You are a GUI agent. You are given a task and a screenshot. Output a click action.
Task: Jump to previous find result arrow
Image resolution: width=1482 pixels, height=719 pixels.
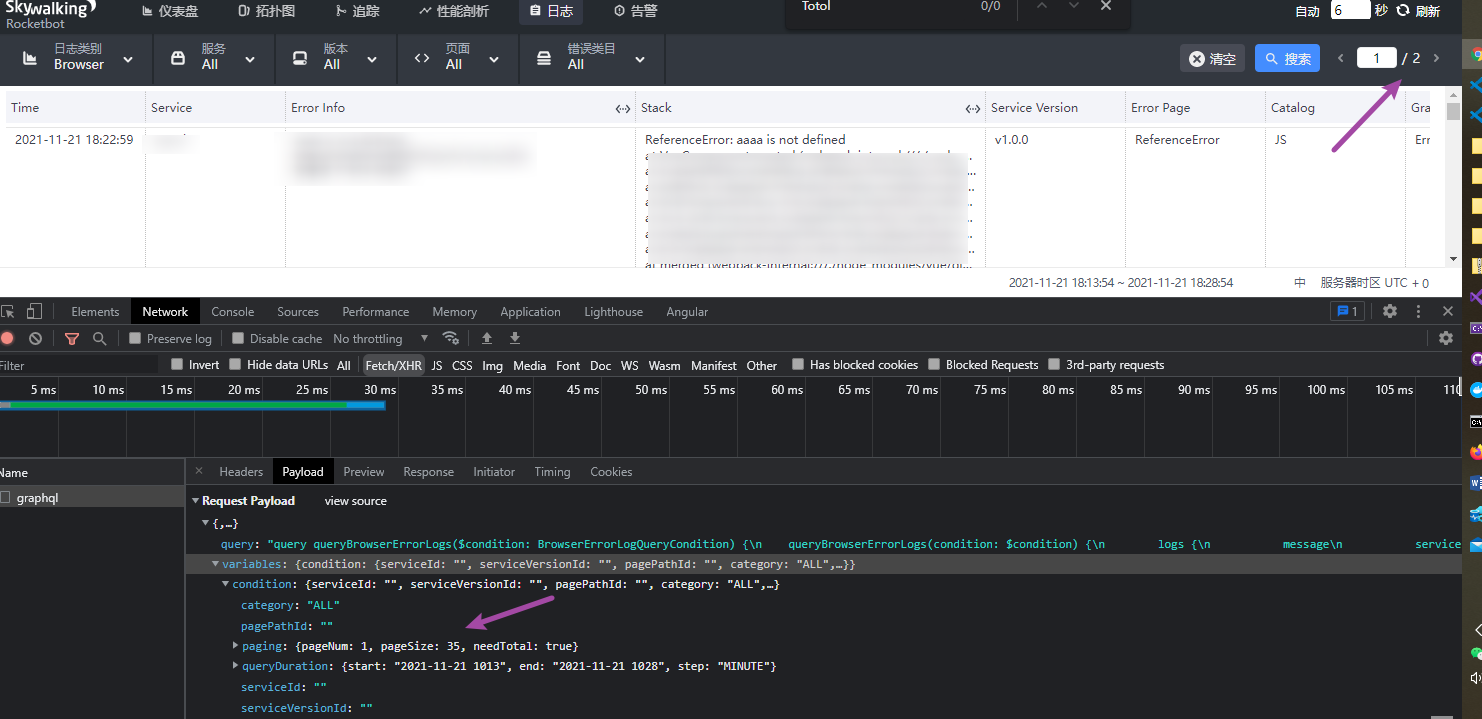pyautogui.click(x=1042, y=6)
